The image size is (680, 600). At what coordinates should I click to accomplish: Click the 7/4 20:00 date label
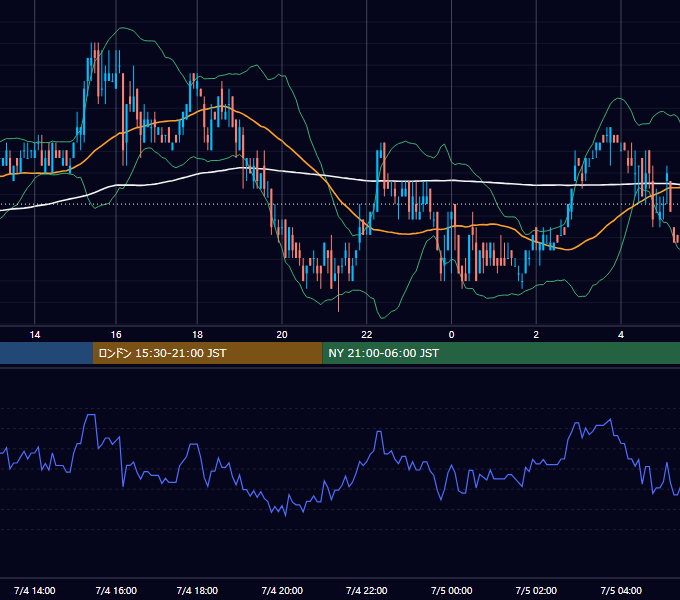click(282, 591)
